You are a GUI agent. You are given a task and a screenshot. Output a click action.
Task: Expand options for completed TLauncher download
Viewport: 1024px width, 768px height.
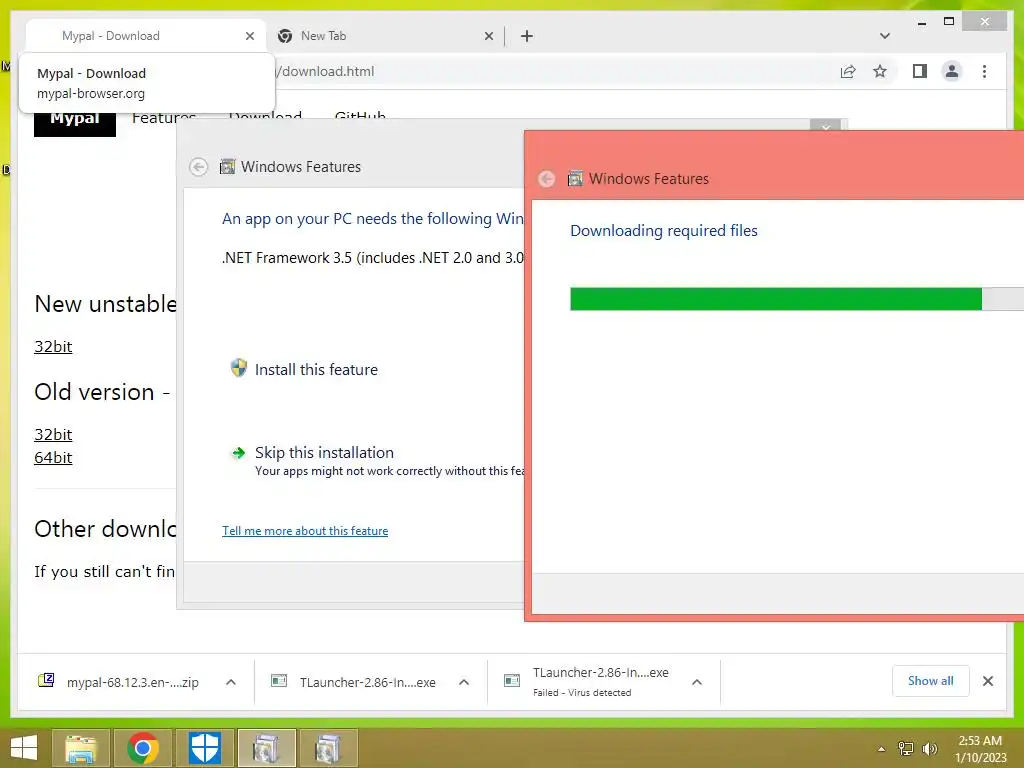click(464, 682)
